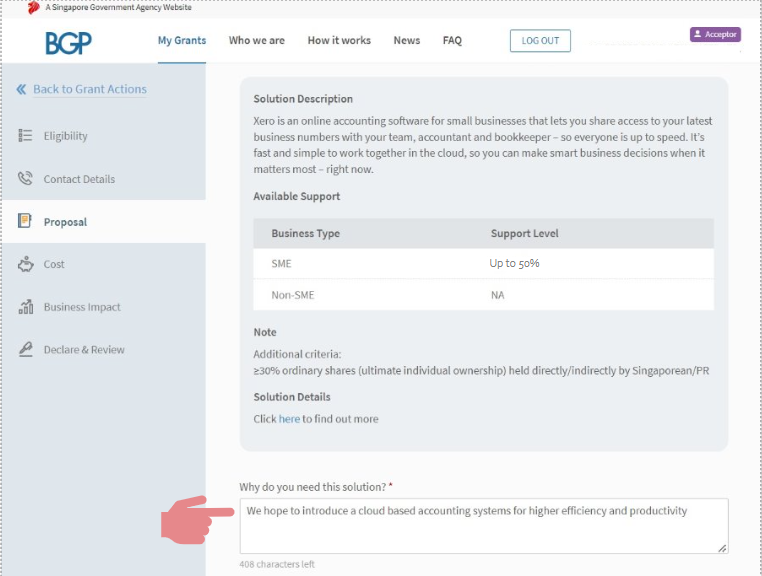This screenshot has height=576, width=762.
Task: Click the Singapore lion head crest icon
Action: point(34,7)
